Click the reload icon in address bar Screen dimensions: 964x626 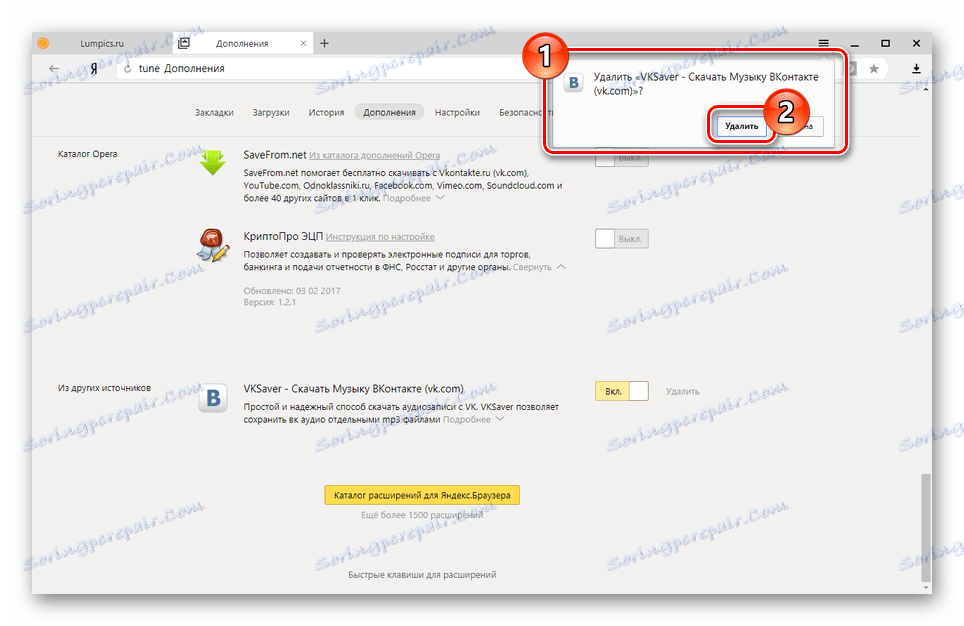(x=127, y=69)
